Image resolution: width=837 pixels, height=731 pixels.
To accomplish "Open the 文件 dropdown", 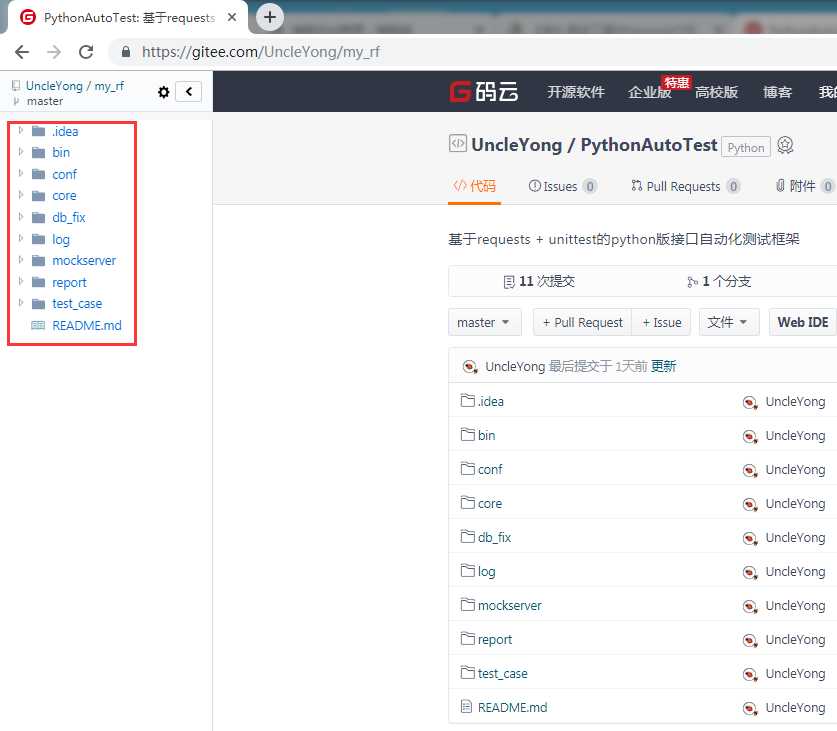I will click(729, 322).
